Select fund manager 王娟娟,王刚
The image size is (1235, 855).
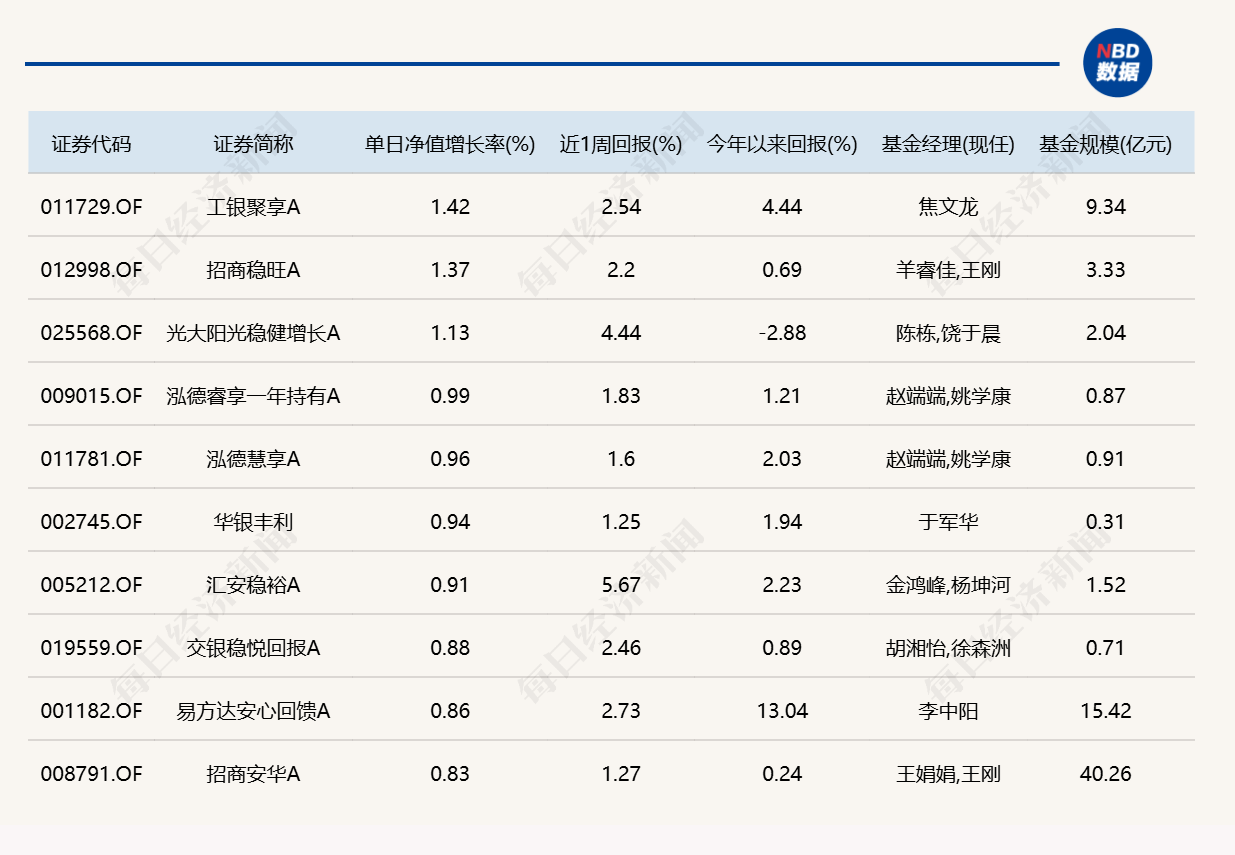[x=948, y=774]
